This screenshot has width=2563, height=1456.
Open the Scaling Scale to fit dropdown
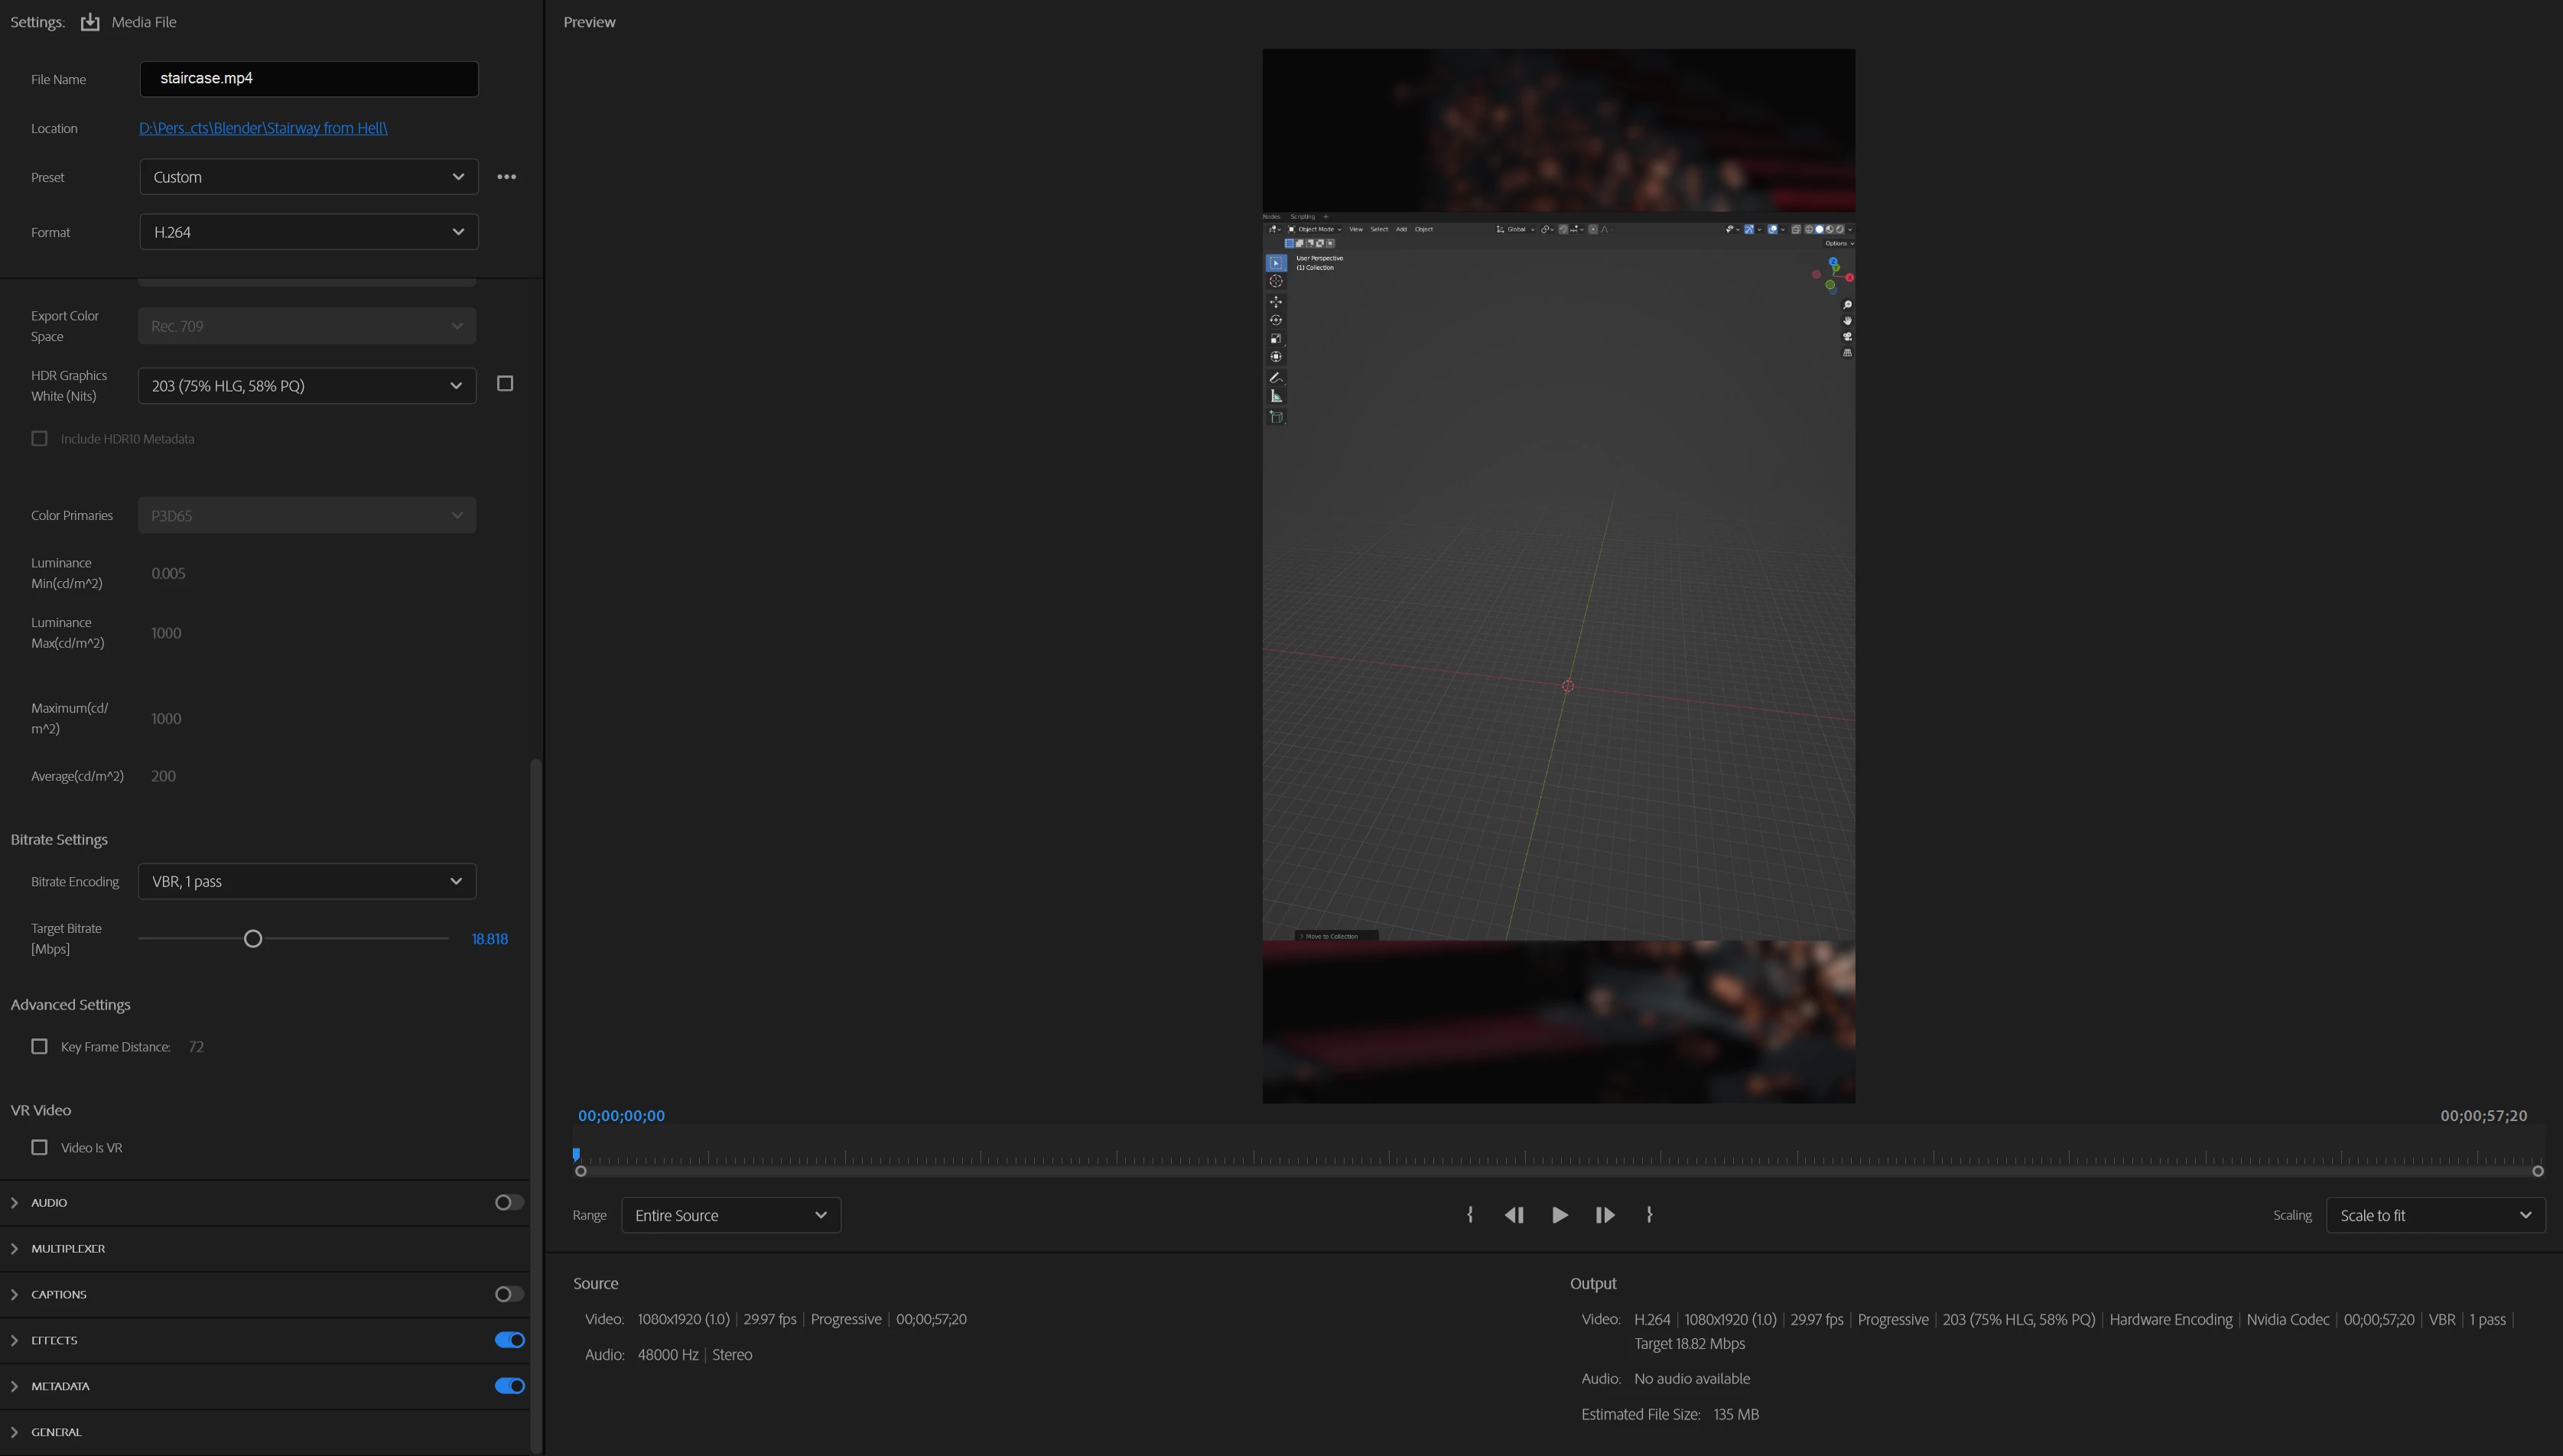(x=2435, y=1215)
